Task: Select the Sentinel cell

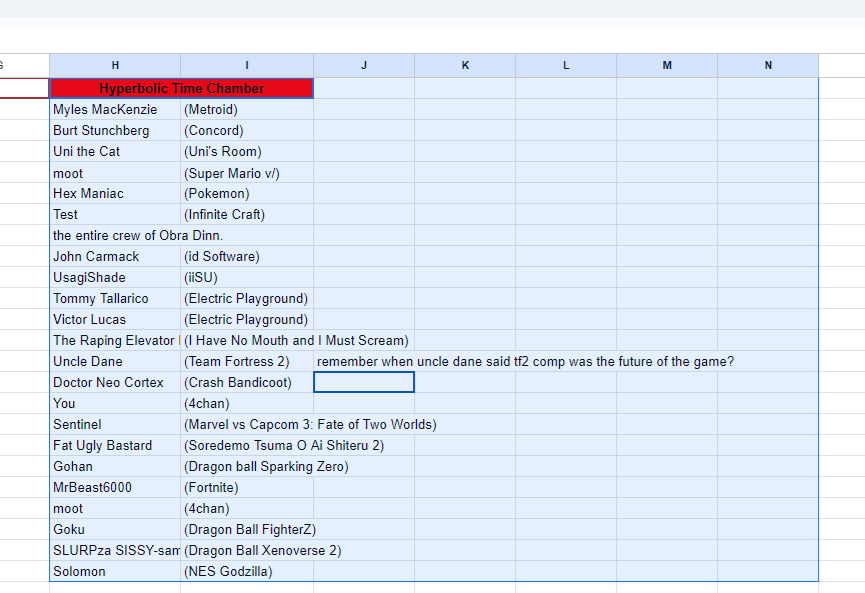Action: 115,424
